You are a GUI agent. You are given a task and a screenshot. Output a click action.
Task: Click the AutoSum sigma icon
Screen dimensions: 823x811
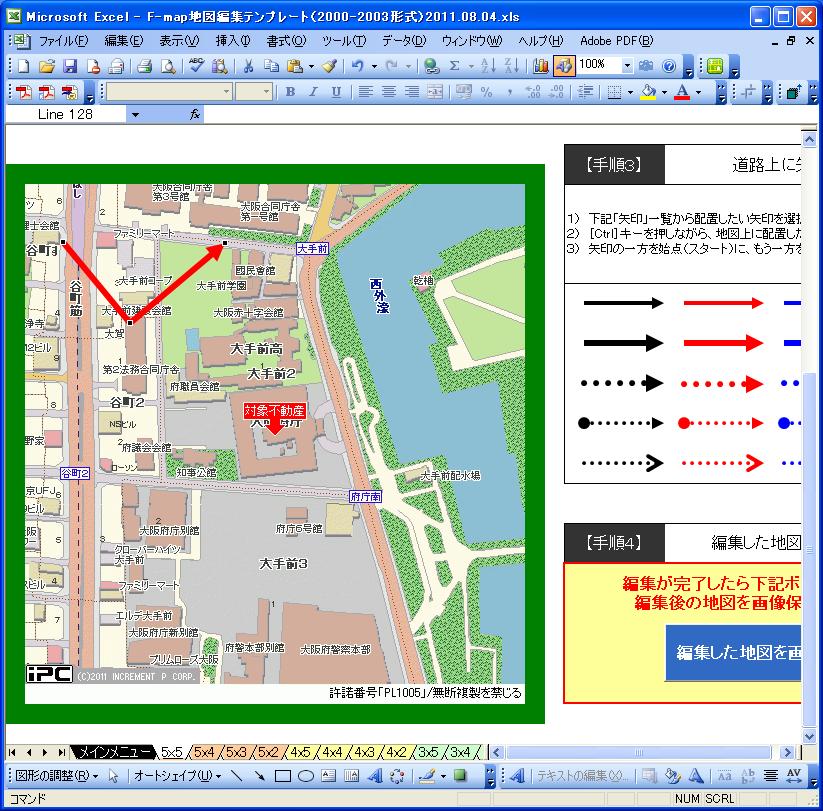455,66
